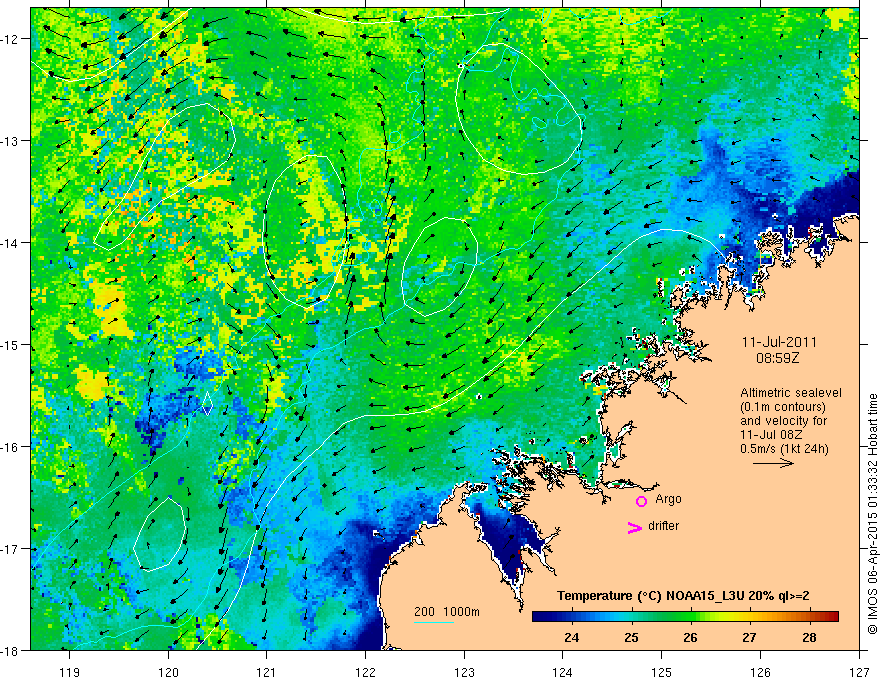The image size is (880, 680).
Task: Click the '120' longitude axis label
Action: [168, 672]
